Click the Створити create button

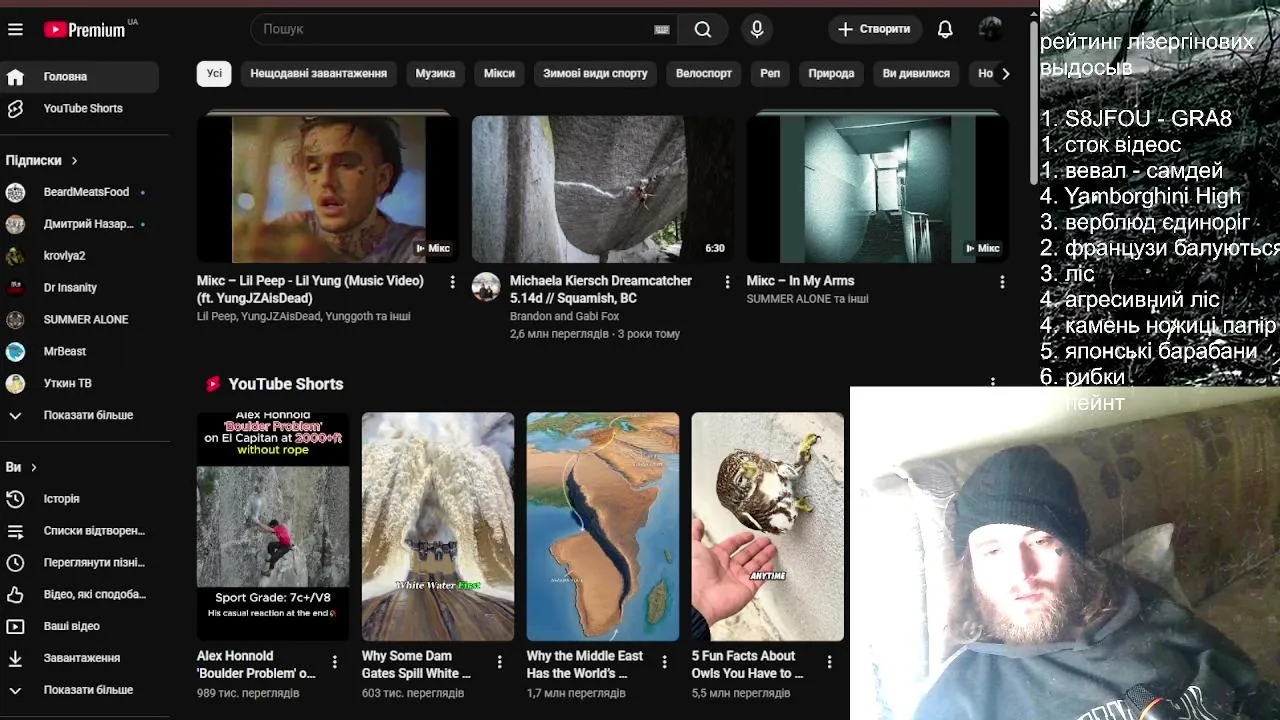pos(874,29)
